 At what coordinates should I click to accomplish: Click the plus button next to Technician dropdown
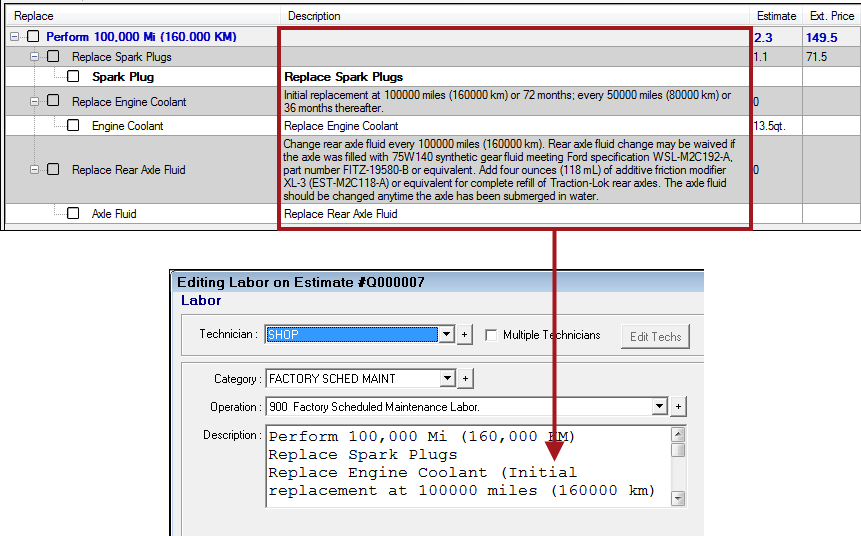[464, 335]
